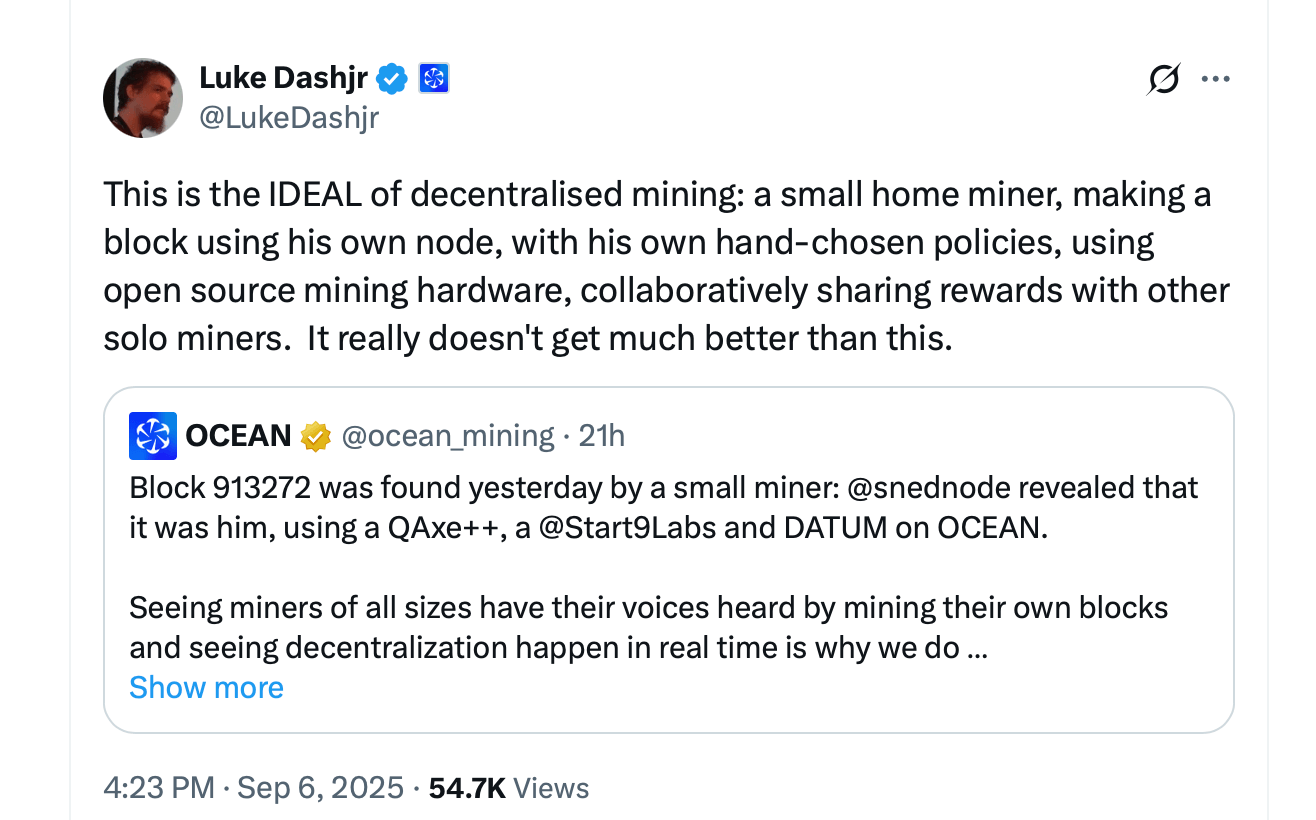1316x820 pixels.
Task: Open @LukeDashjr's profile via the handle
Action: [x=290, y=117]
